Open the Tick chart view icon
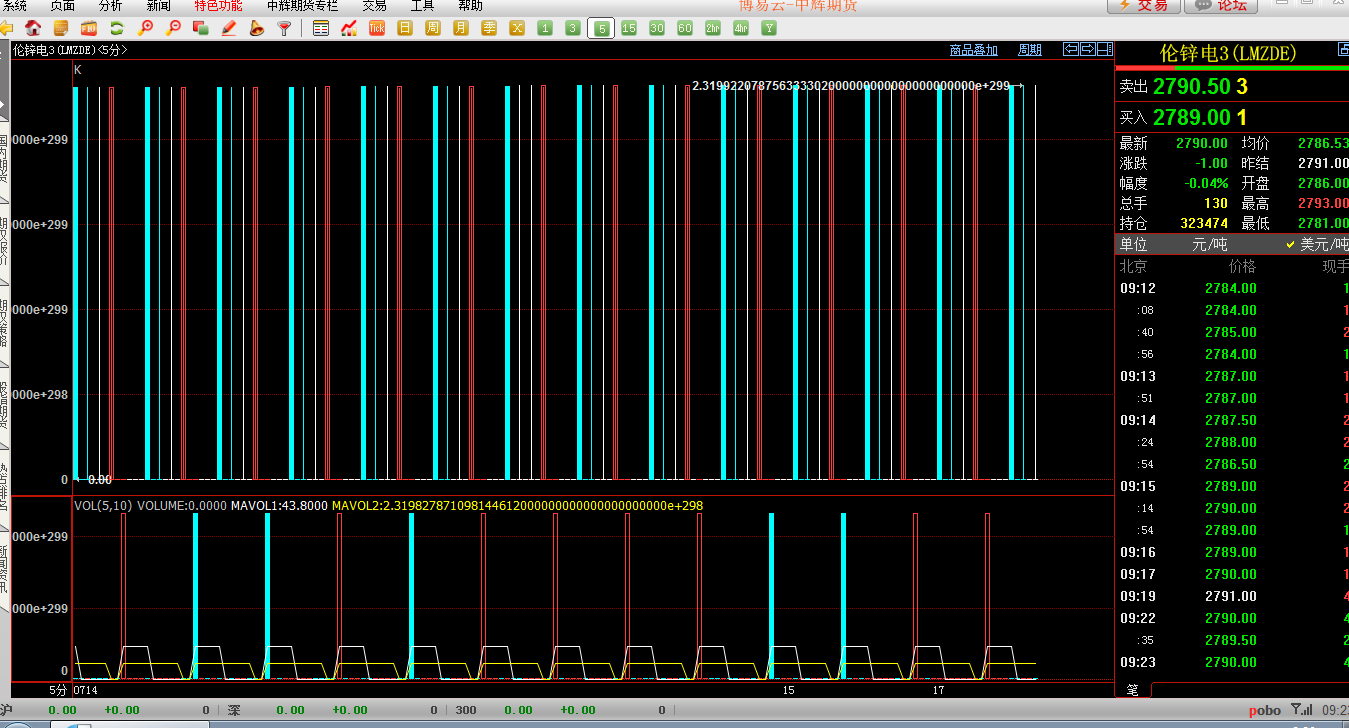Screen dimensions: 1349x728 pos(376,28)
